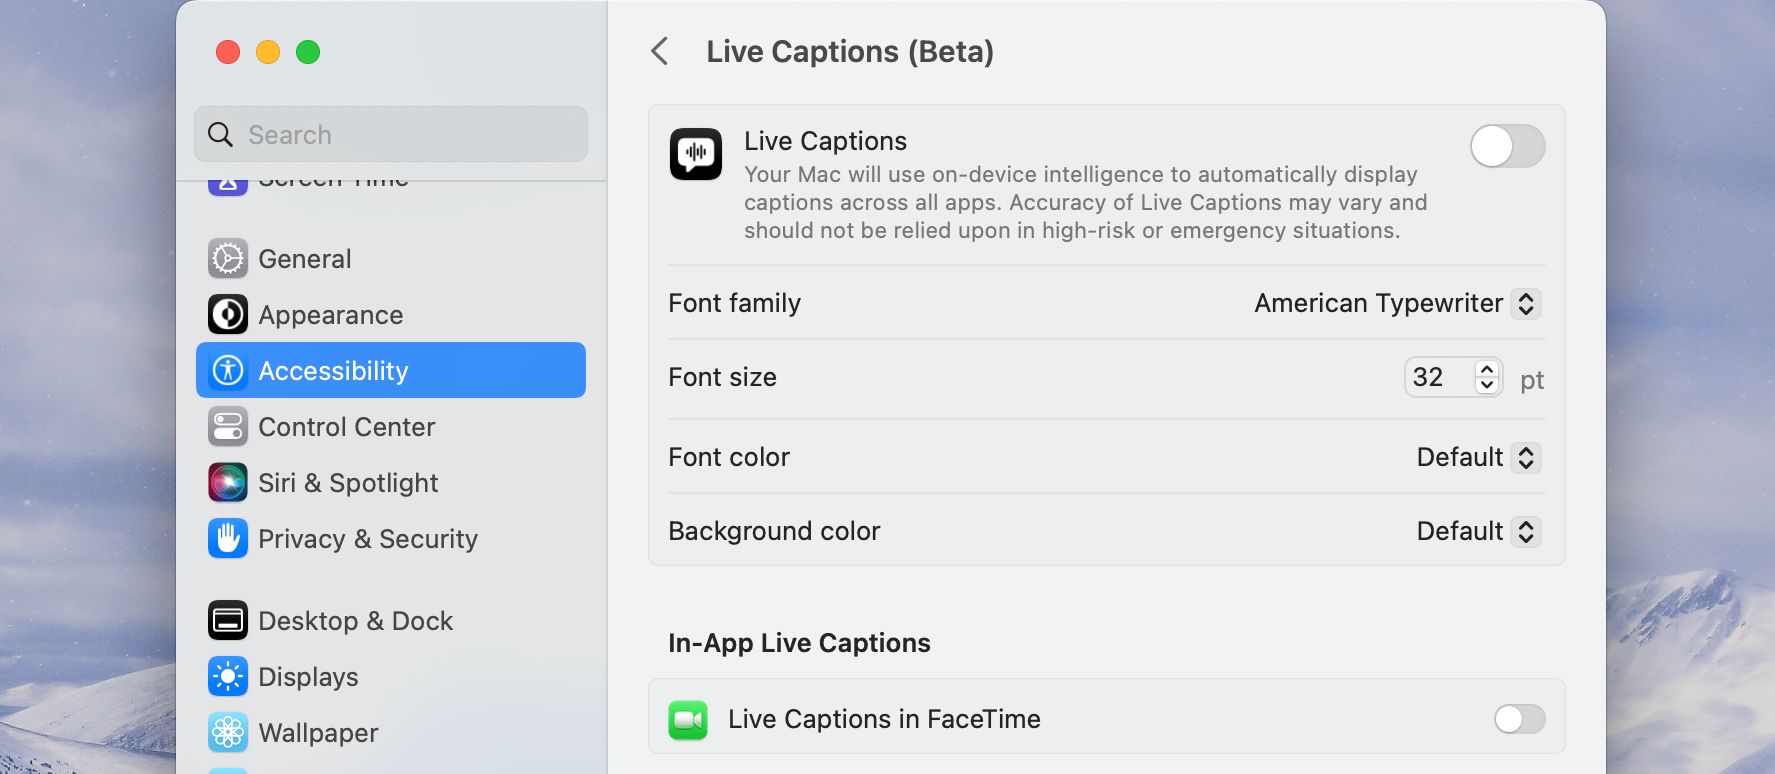
Task: Open Siri & Spotlight icon
Action: point(228,483)
